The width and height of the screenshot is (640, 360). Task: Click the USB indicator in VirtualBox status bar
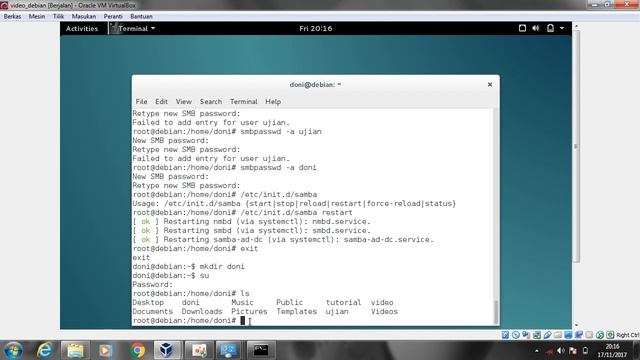point(547,335)
